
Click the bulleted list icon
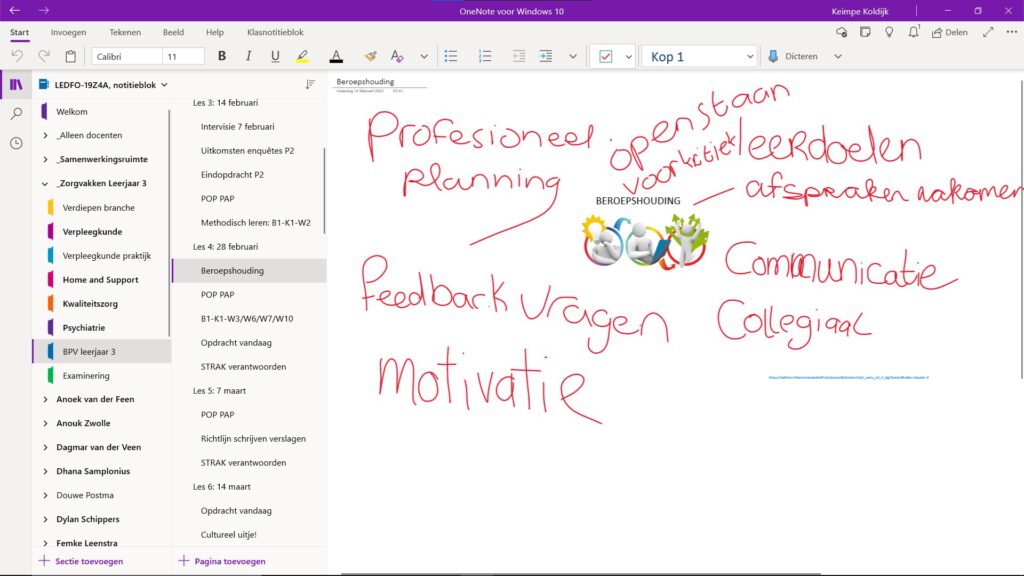(451, 57)
